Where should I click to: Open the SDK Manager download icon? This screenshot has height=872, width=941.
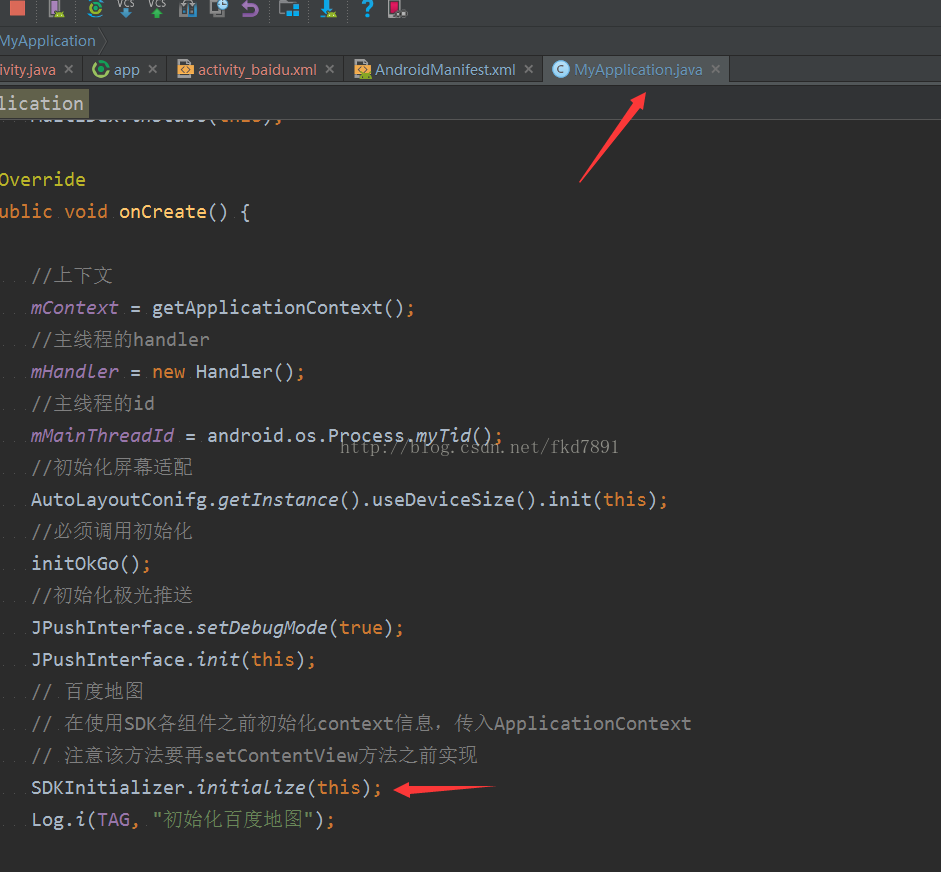tap(328, 9)
